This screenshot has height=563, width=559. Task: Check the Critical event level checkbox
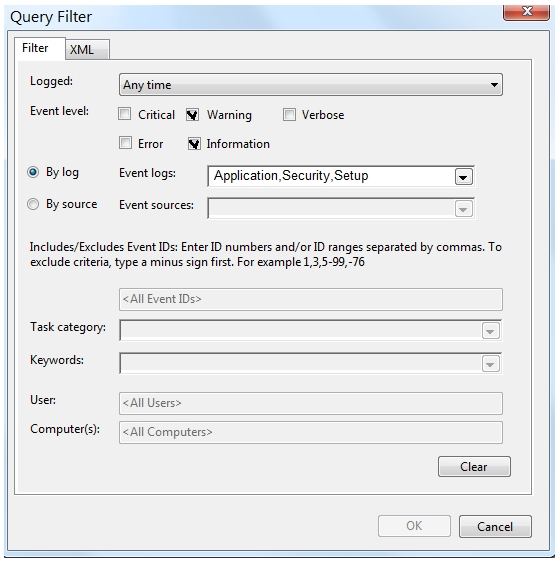click(125, 114)
